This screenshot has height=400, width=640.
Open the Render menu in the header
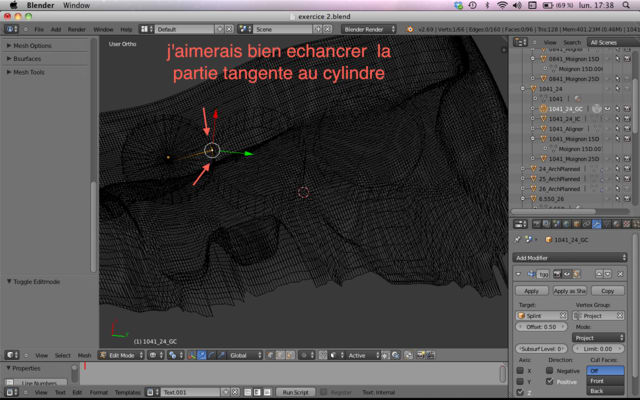coord(76,30)
